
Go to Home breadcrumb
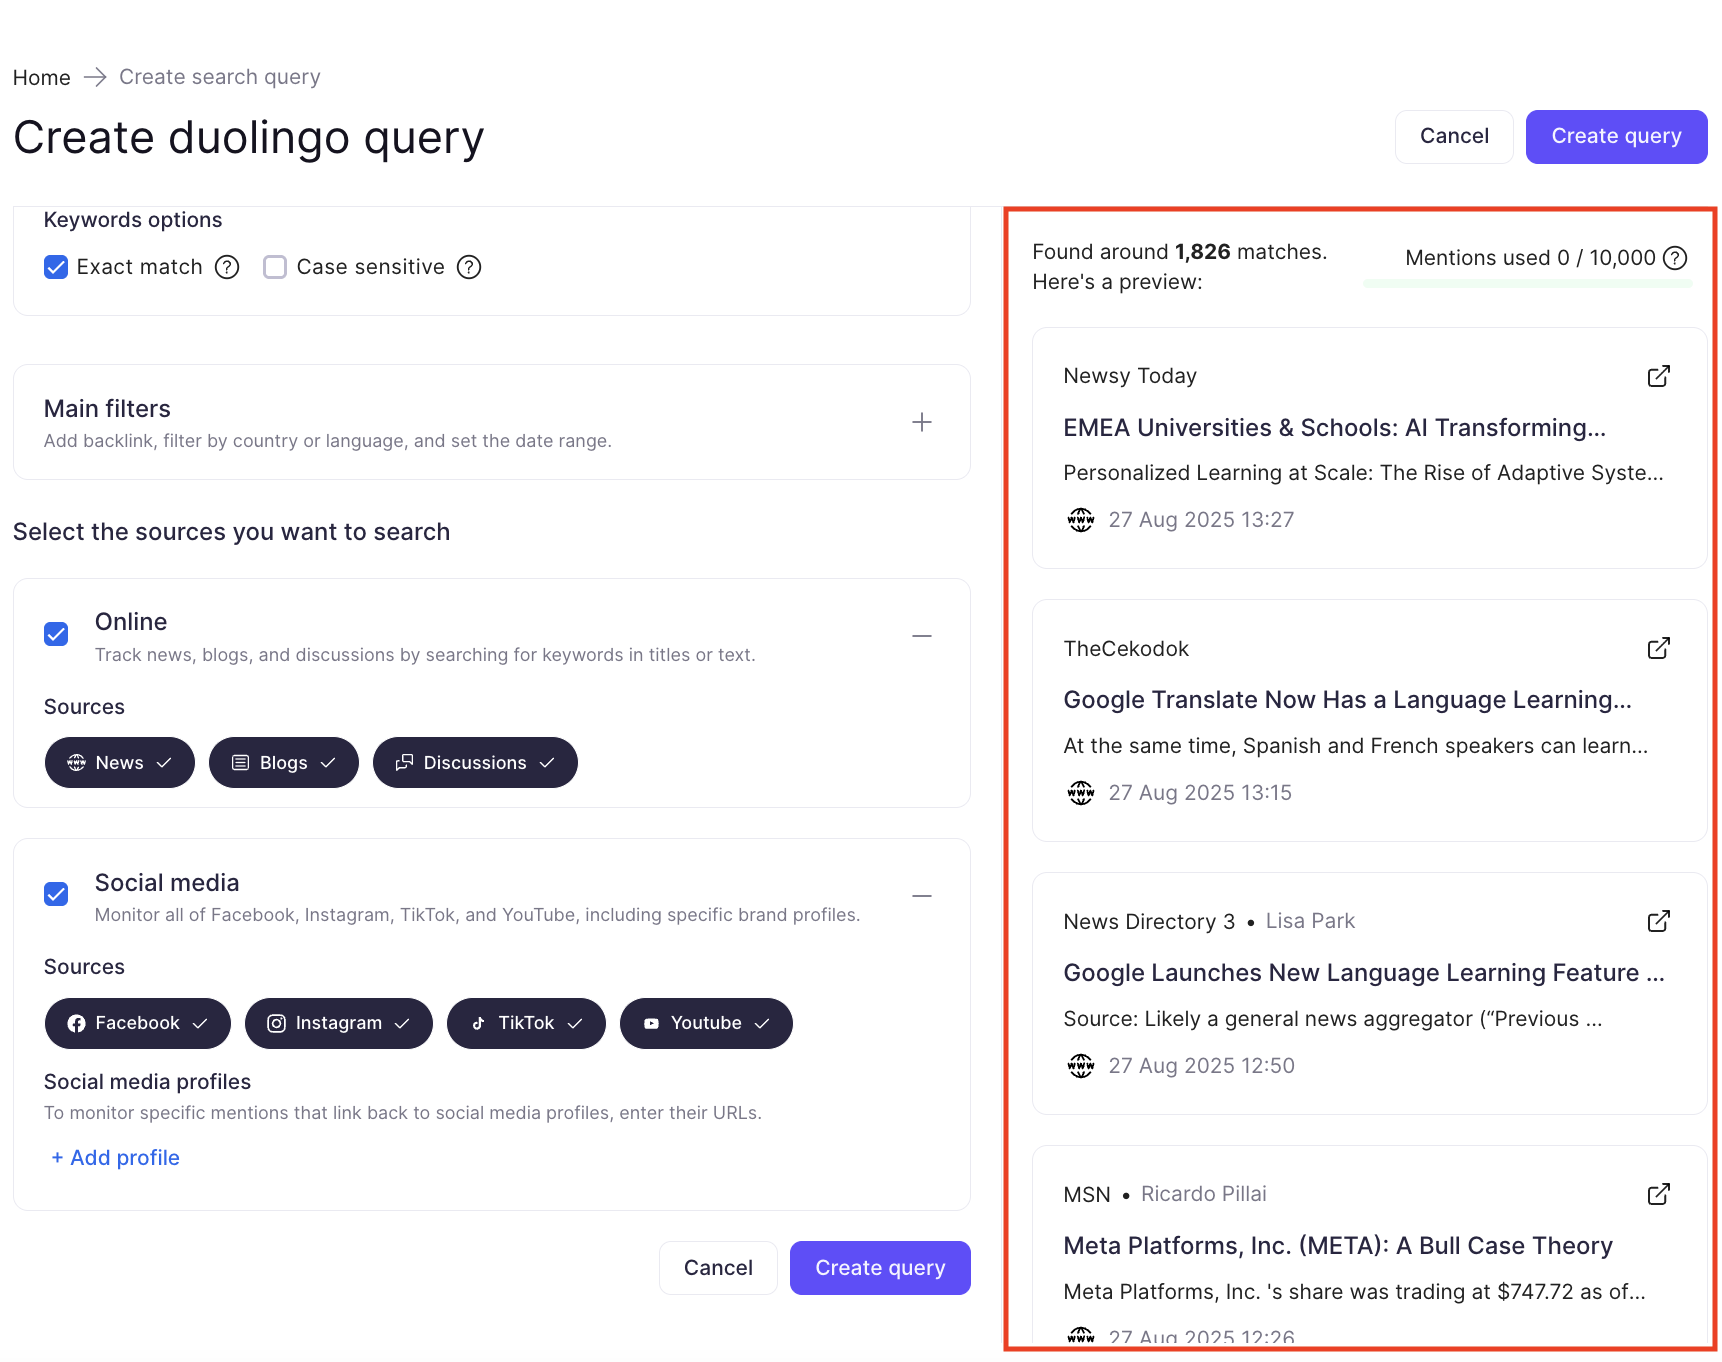[42, 78]
